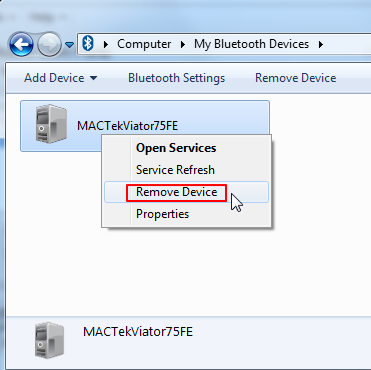Click Remove Device in the toolbar

click(296, 78)
